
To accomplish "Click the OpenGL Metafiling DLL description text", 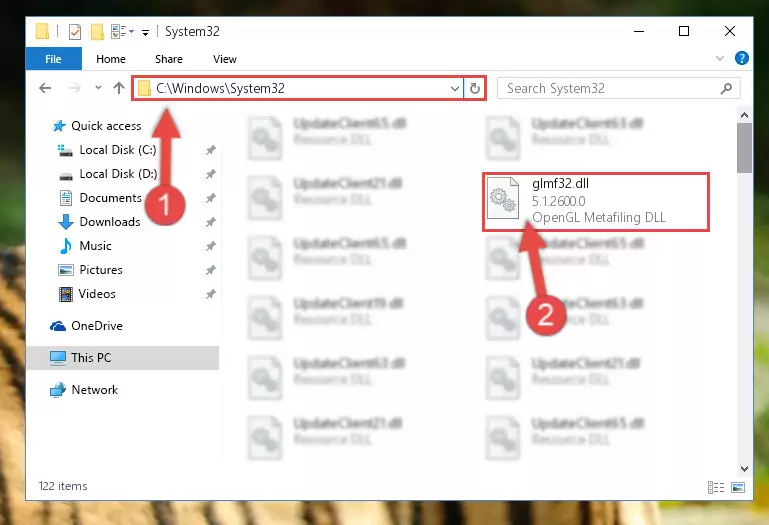I will pos(599,217).
